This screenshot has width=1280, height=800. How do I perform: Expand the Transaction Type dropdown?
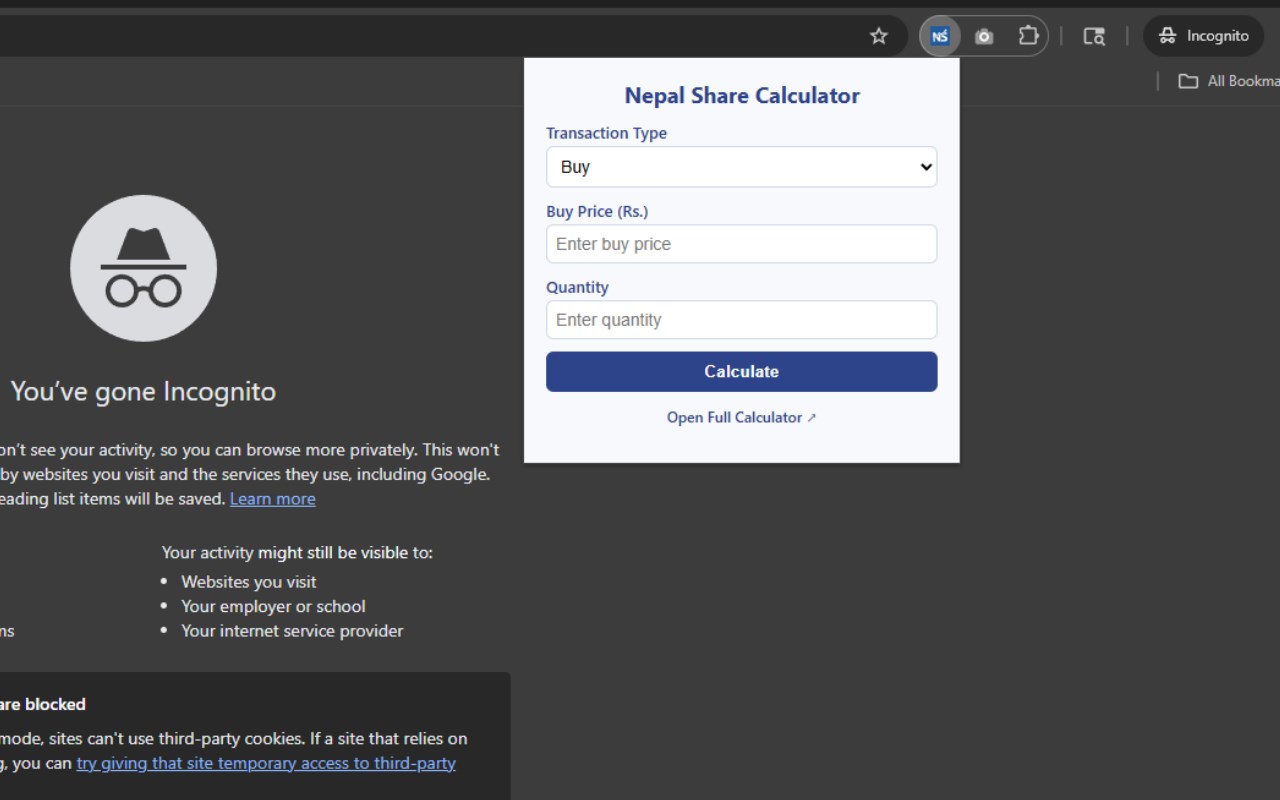741,167
